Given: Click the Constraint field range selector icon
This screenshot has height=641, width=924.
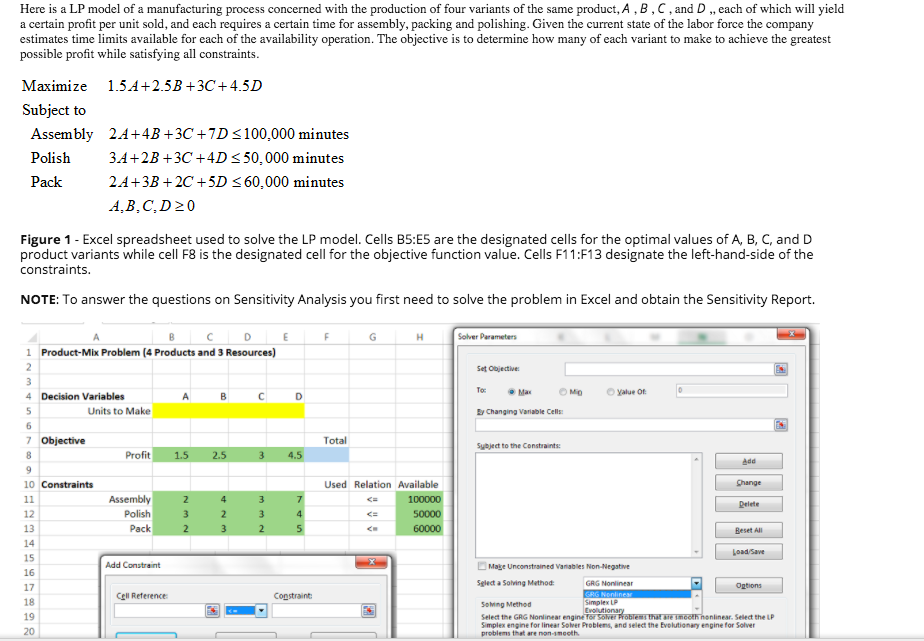Looking at the screenshot, I should click(369, 610).
